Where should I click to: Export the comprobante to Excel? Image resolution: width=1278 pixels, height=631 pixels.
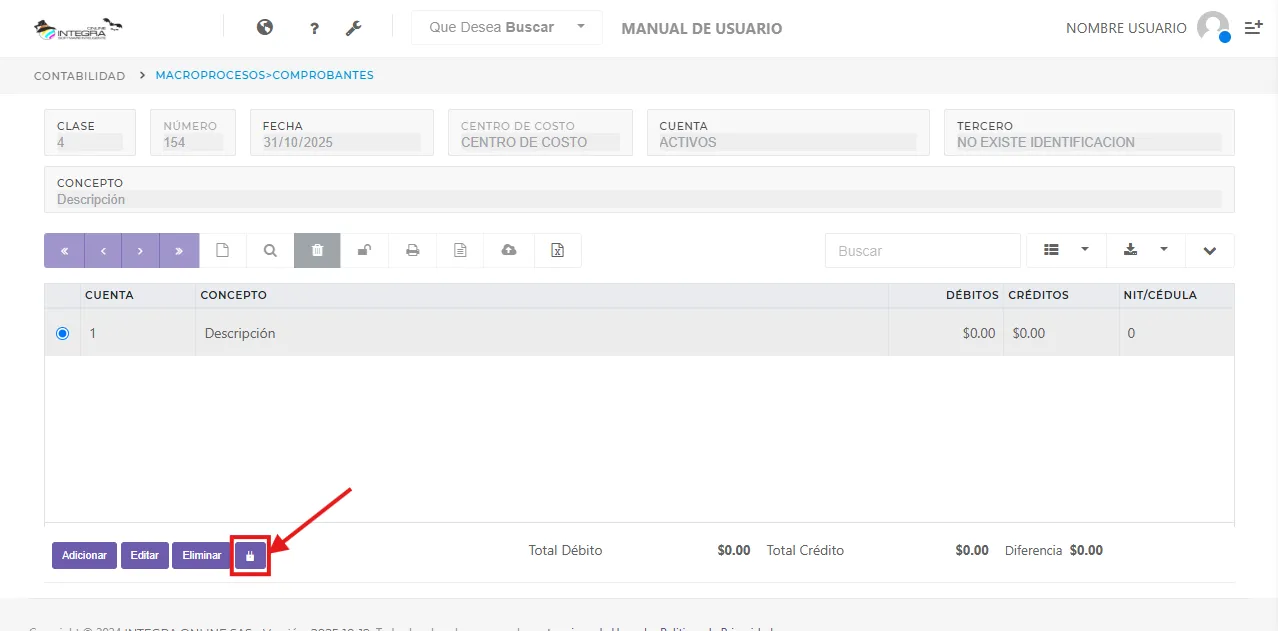(x=557, y=250)
